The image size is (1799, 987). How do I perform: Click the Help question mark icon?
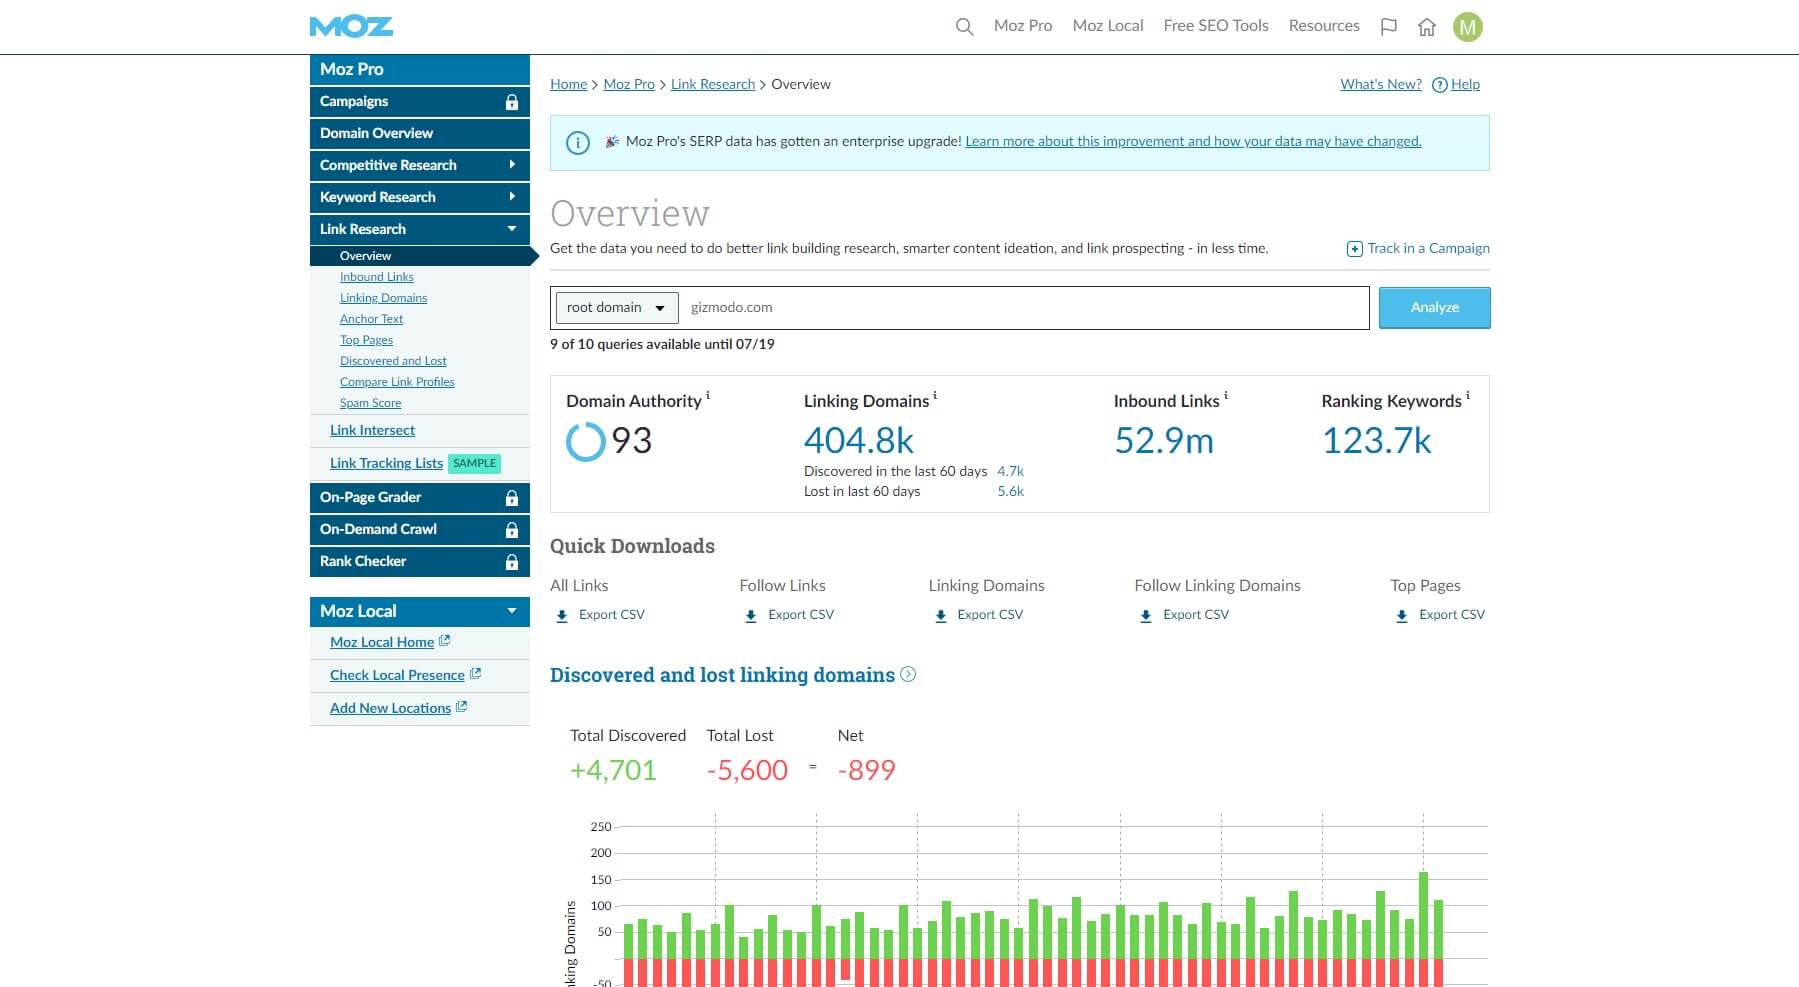point(1440,85)
